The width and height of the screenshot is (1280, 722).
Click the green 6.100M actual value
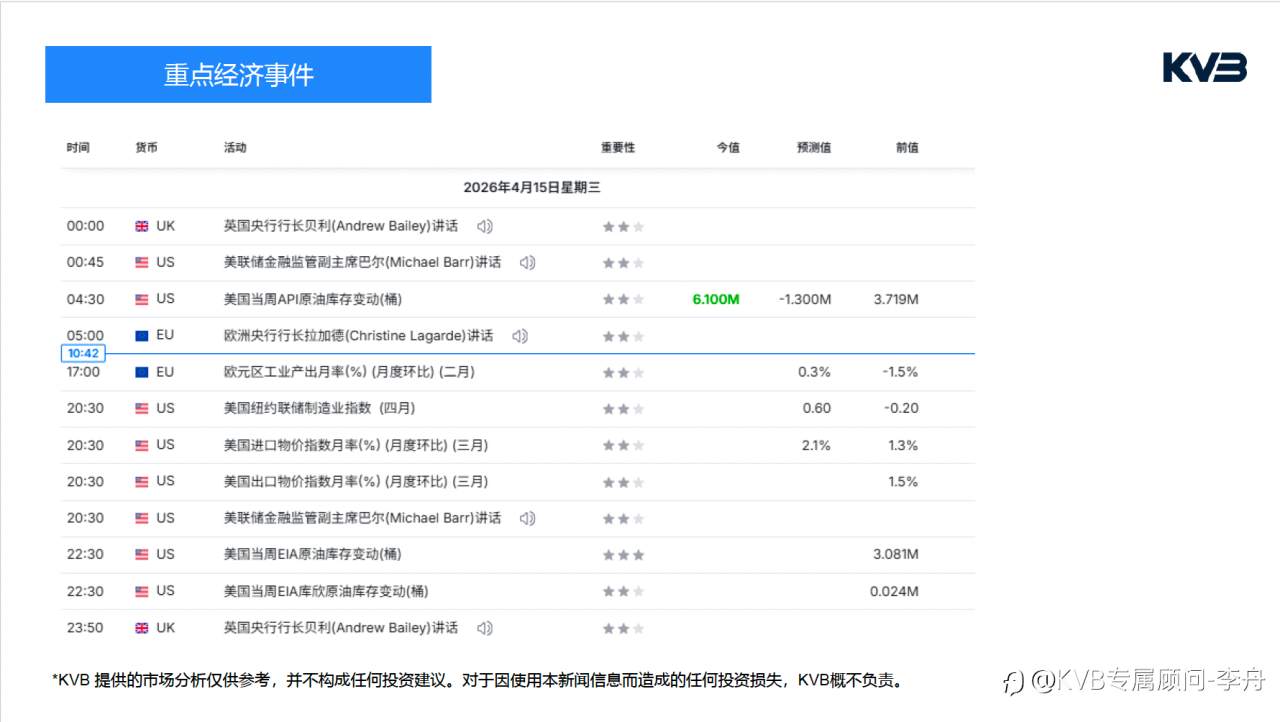tap(715, 299)
